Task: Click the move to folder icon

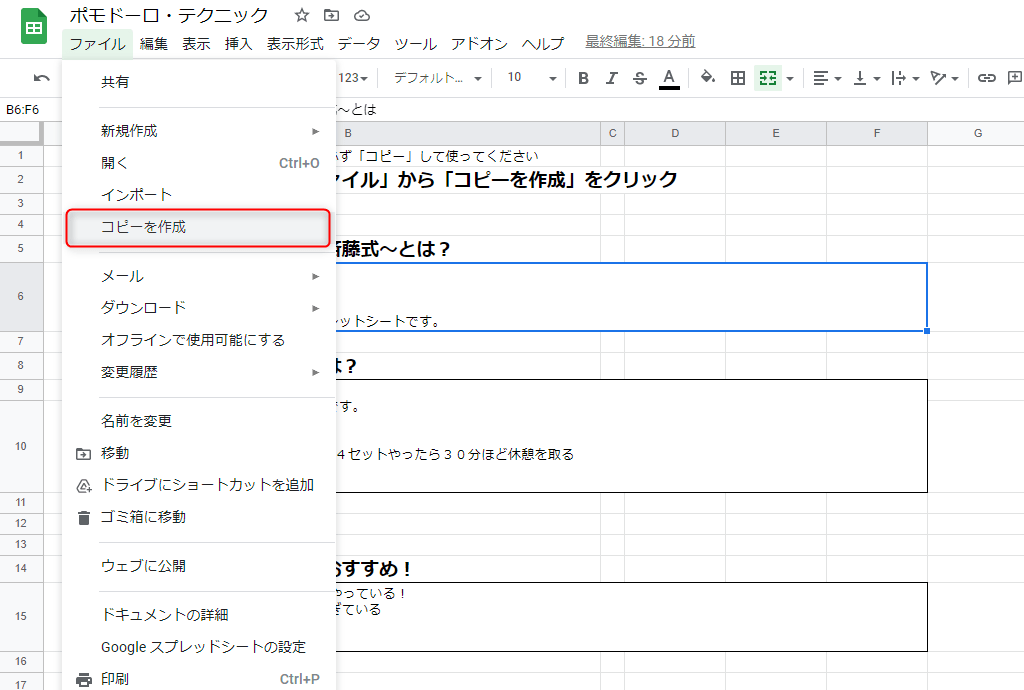Action: coord(329,15)
